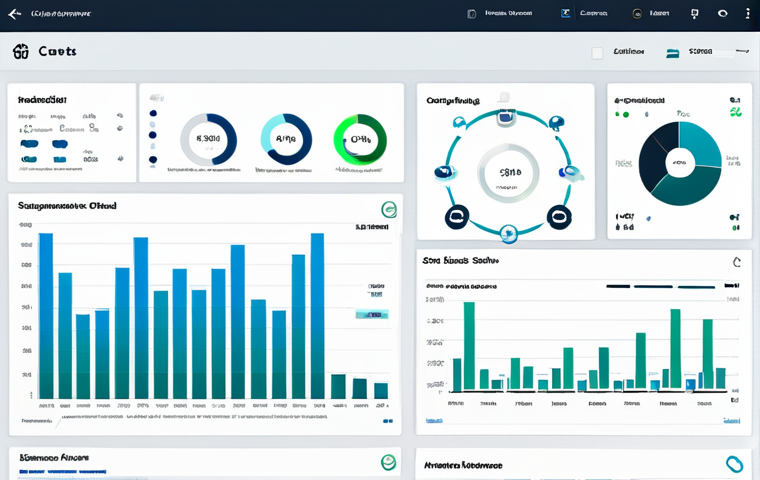Screen dimensions: 760x480
Task: Click the green circular icon on blue bar chart
Action: pos(389,209)
